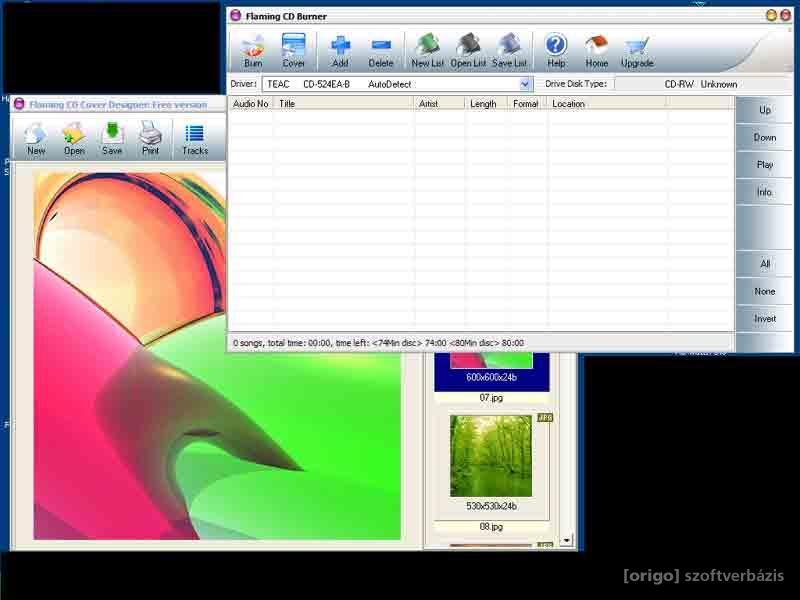800x600 pixels.
Task: Click the Title column header
Action: pos(343,104)
